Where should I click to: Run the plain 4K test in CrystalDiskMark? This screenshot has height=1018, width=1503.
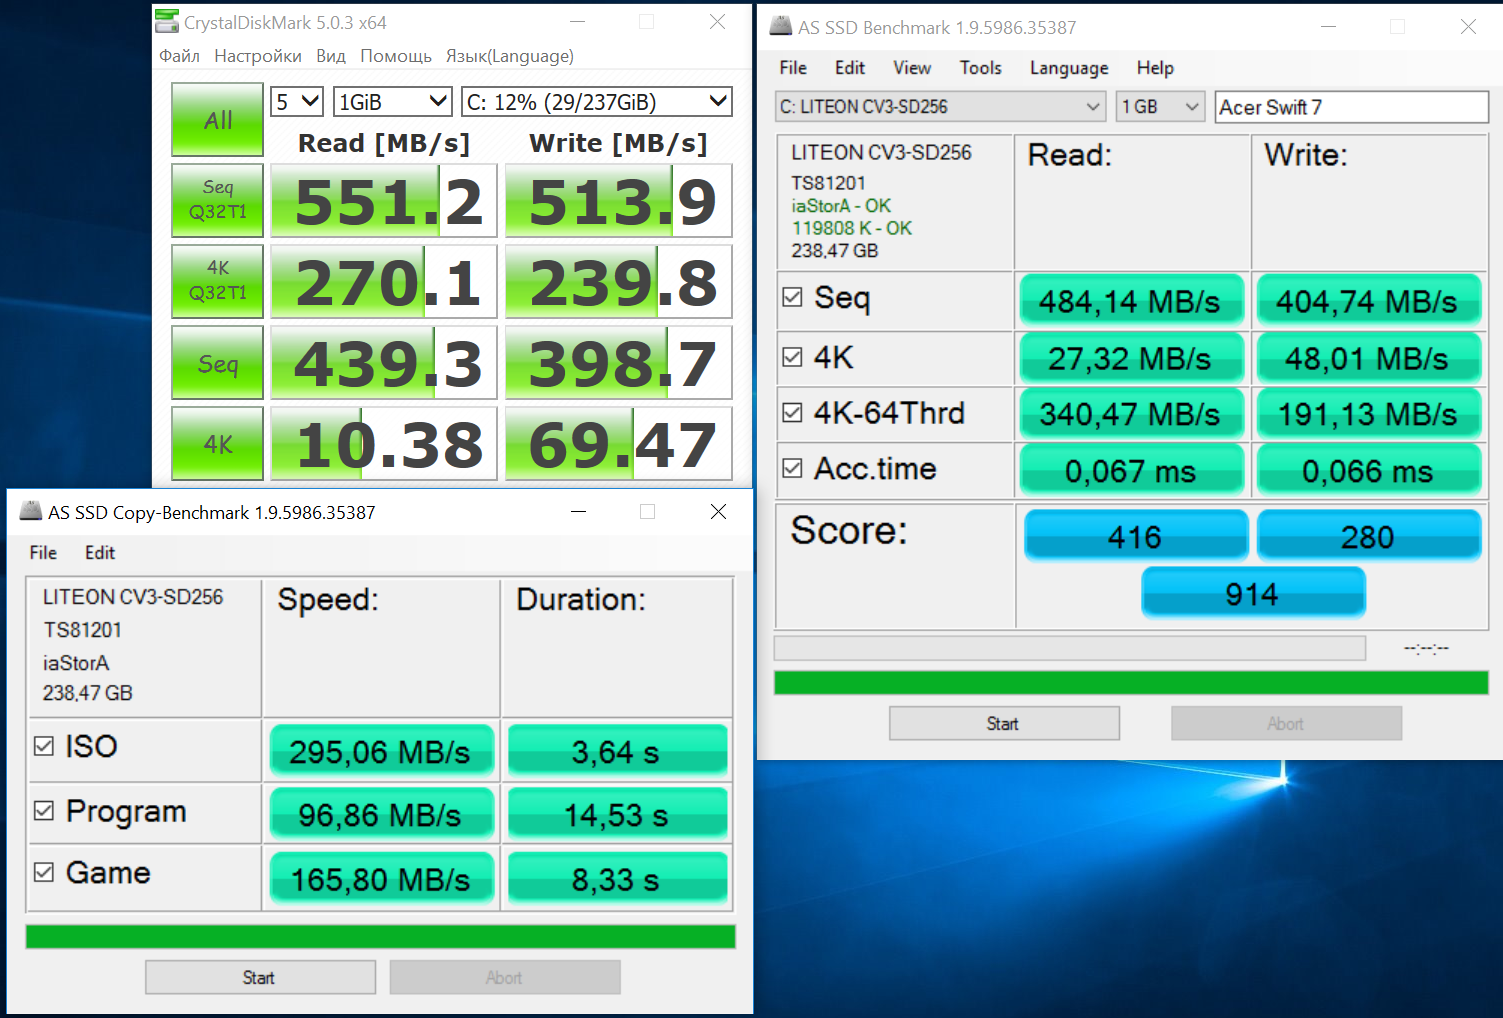click(x=217, y=444)
